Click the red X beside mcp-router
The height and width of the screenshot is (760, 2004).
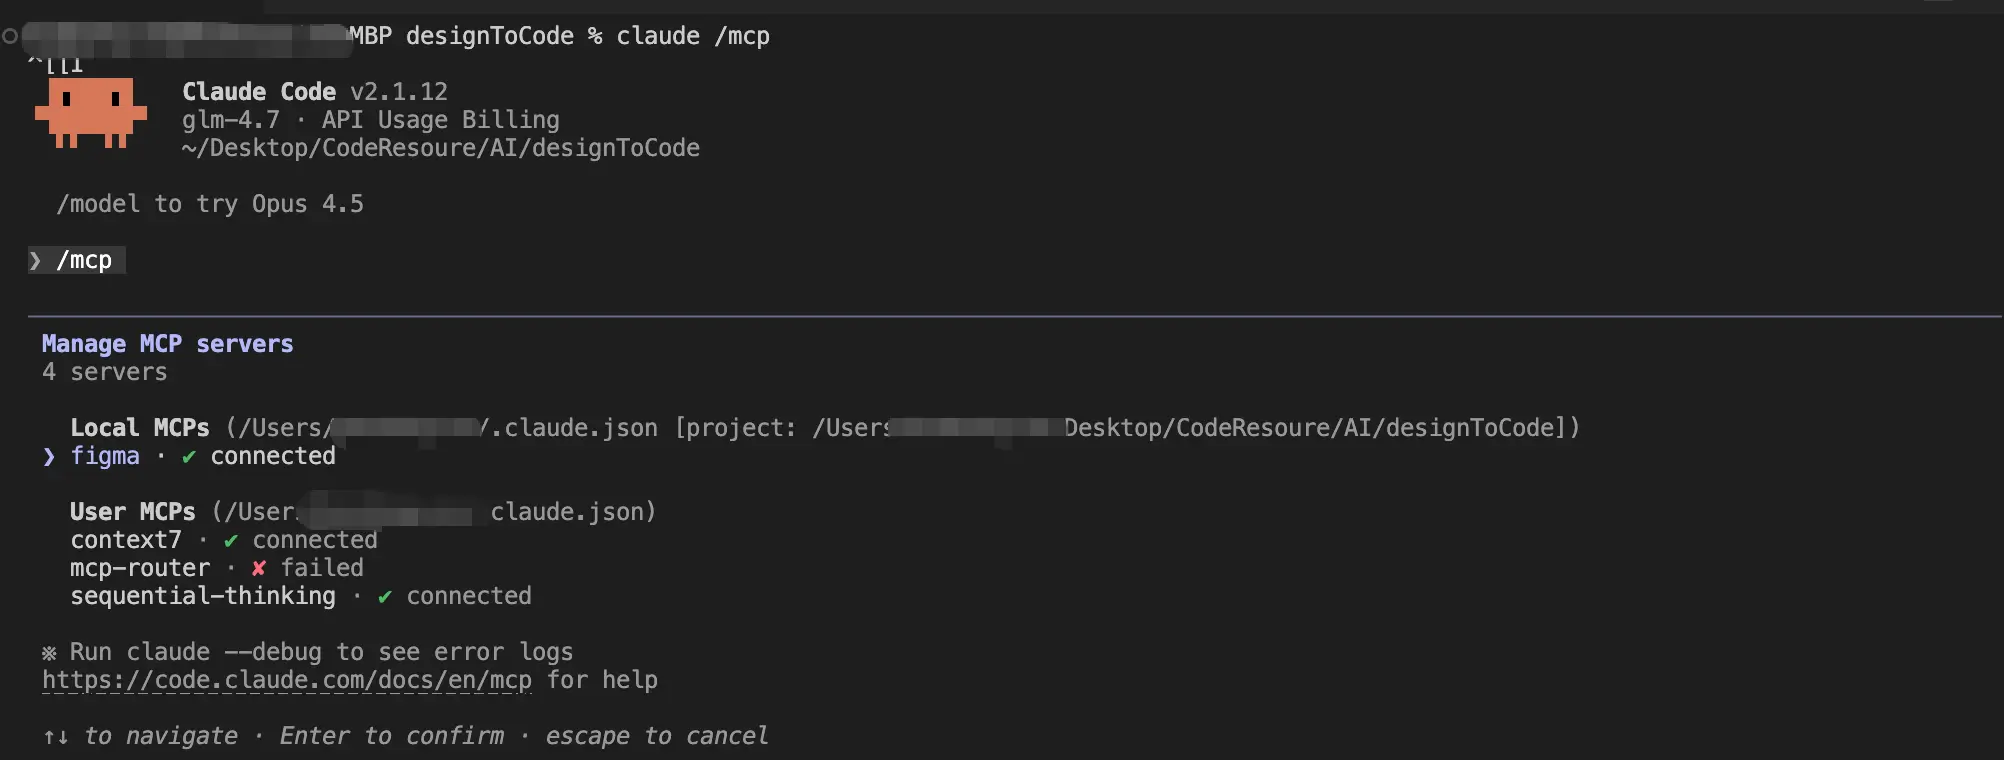[259, 568]
